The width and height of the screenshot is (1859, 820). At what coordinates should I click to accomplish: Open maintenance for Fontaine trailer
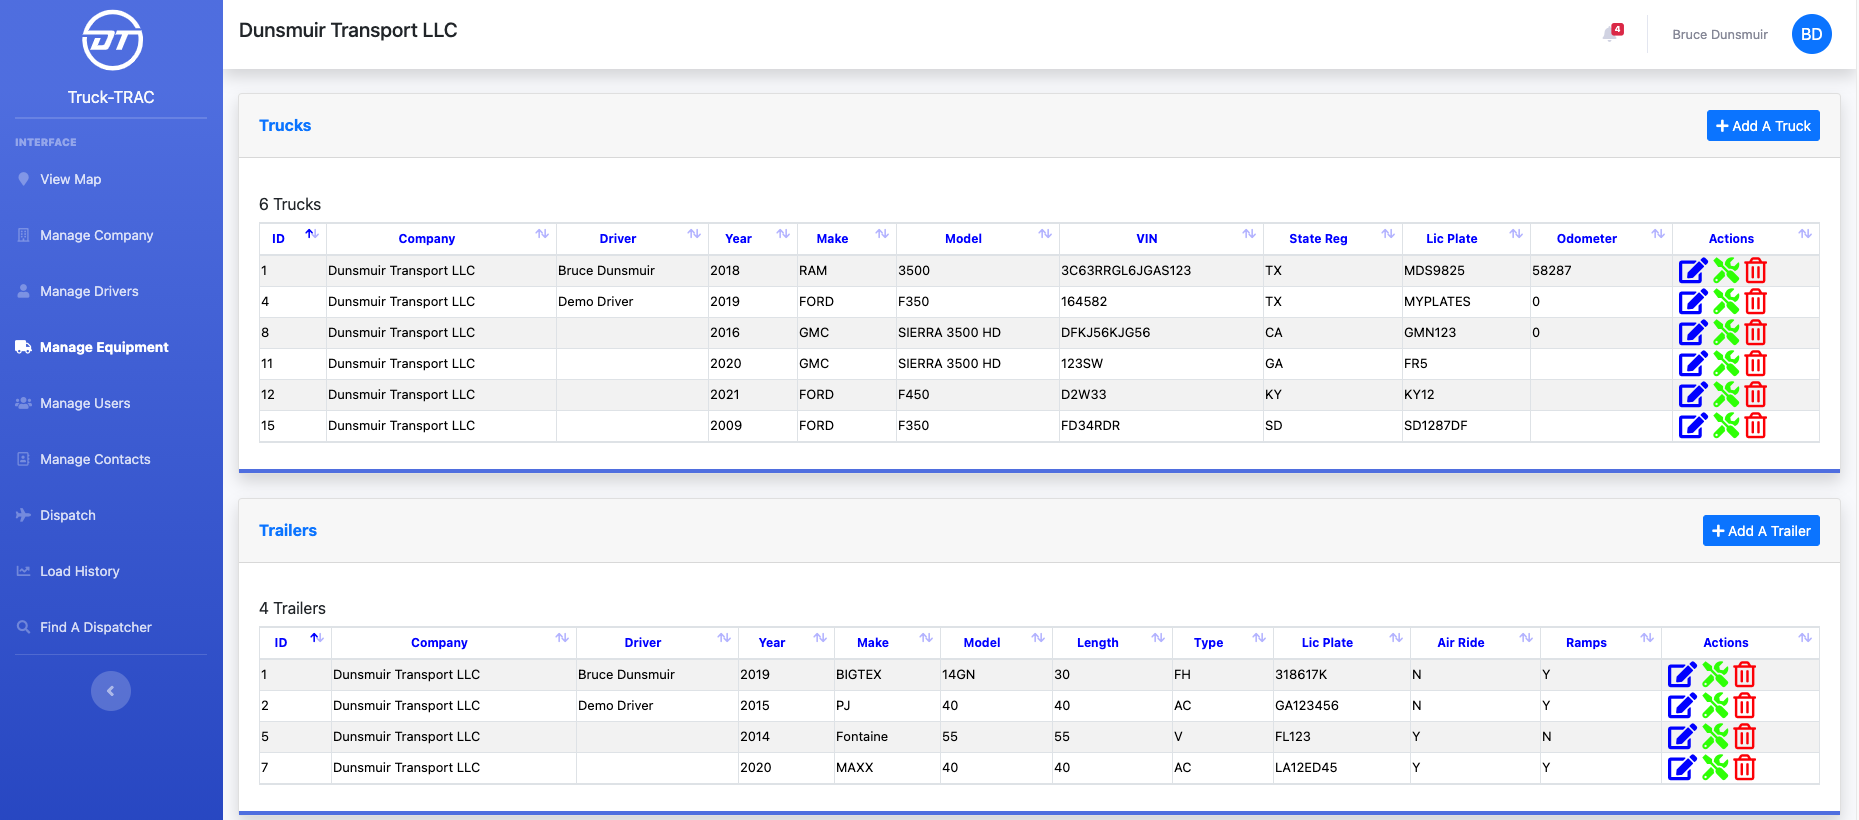click(1715, 736)
